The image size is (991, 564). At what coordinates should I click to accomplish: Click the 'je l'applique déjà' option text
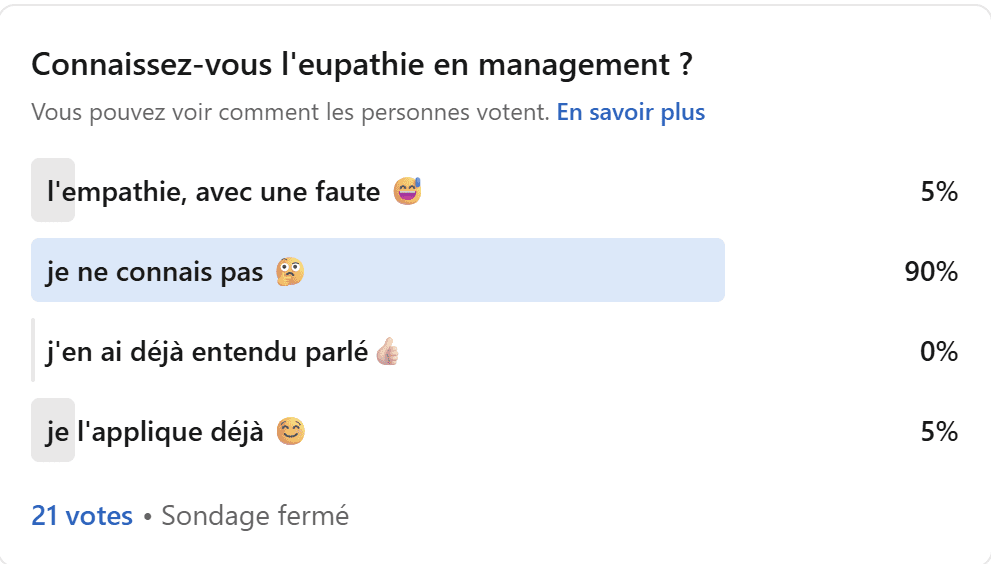[155, 432]
